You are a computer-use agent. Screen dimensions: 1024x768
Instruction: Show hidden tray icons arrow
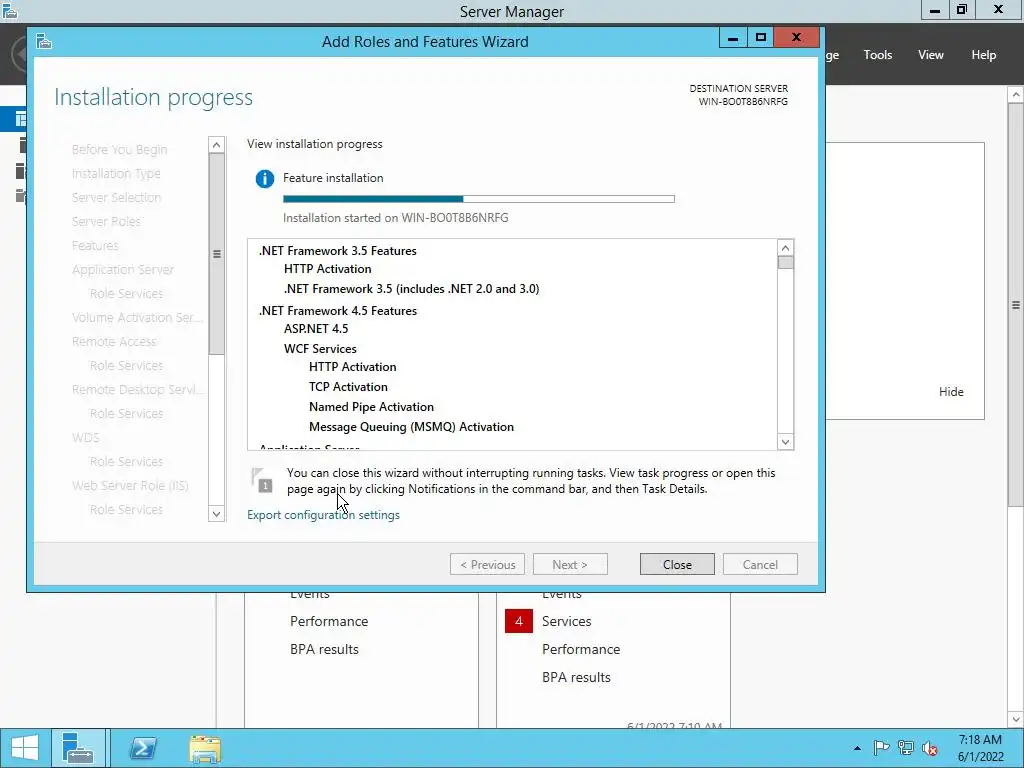coord(857,748)
